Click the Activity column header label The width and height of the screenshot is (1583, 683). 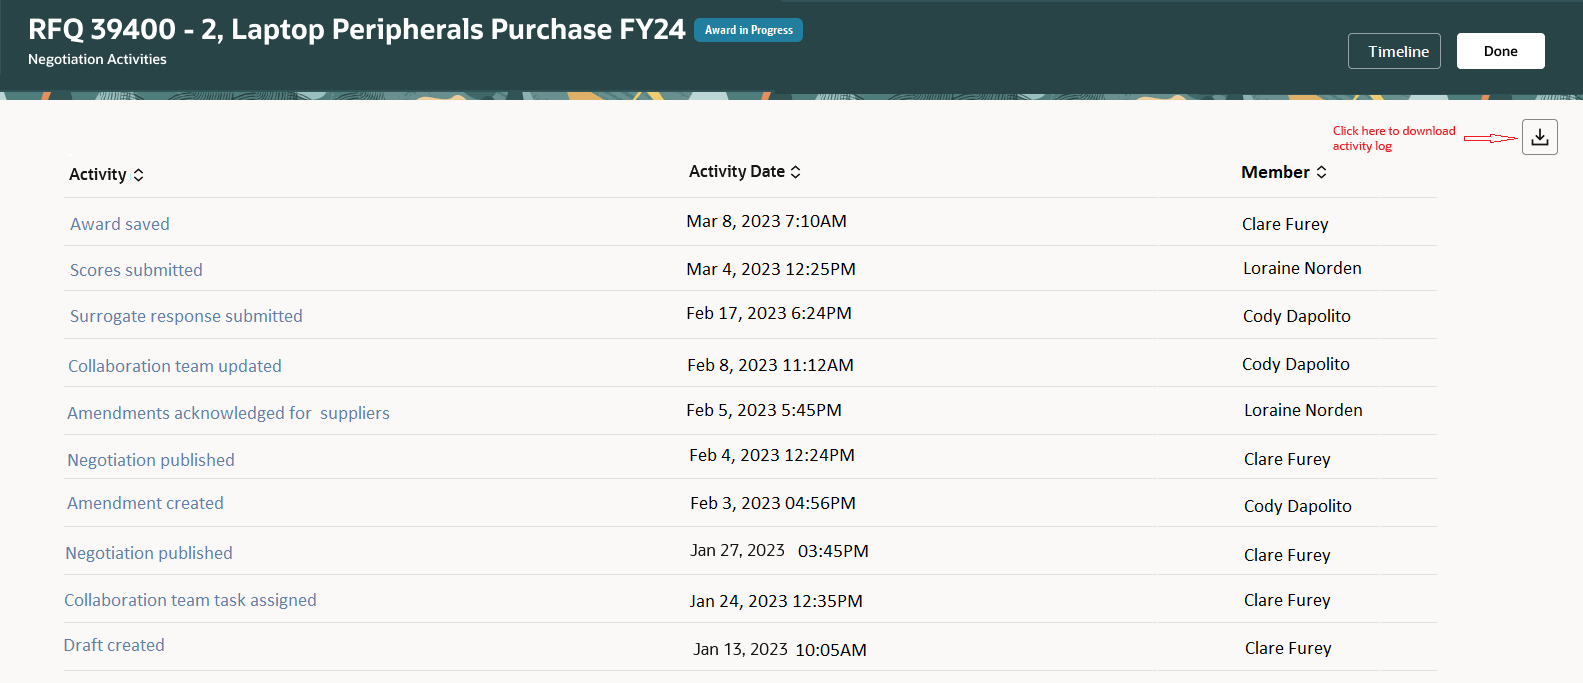click(x=98, y=174)
